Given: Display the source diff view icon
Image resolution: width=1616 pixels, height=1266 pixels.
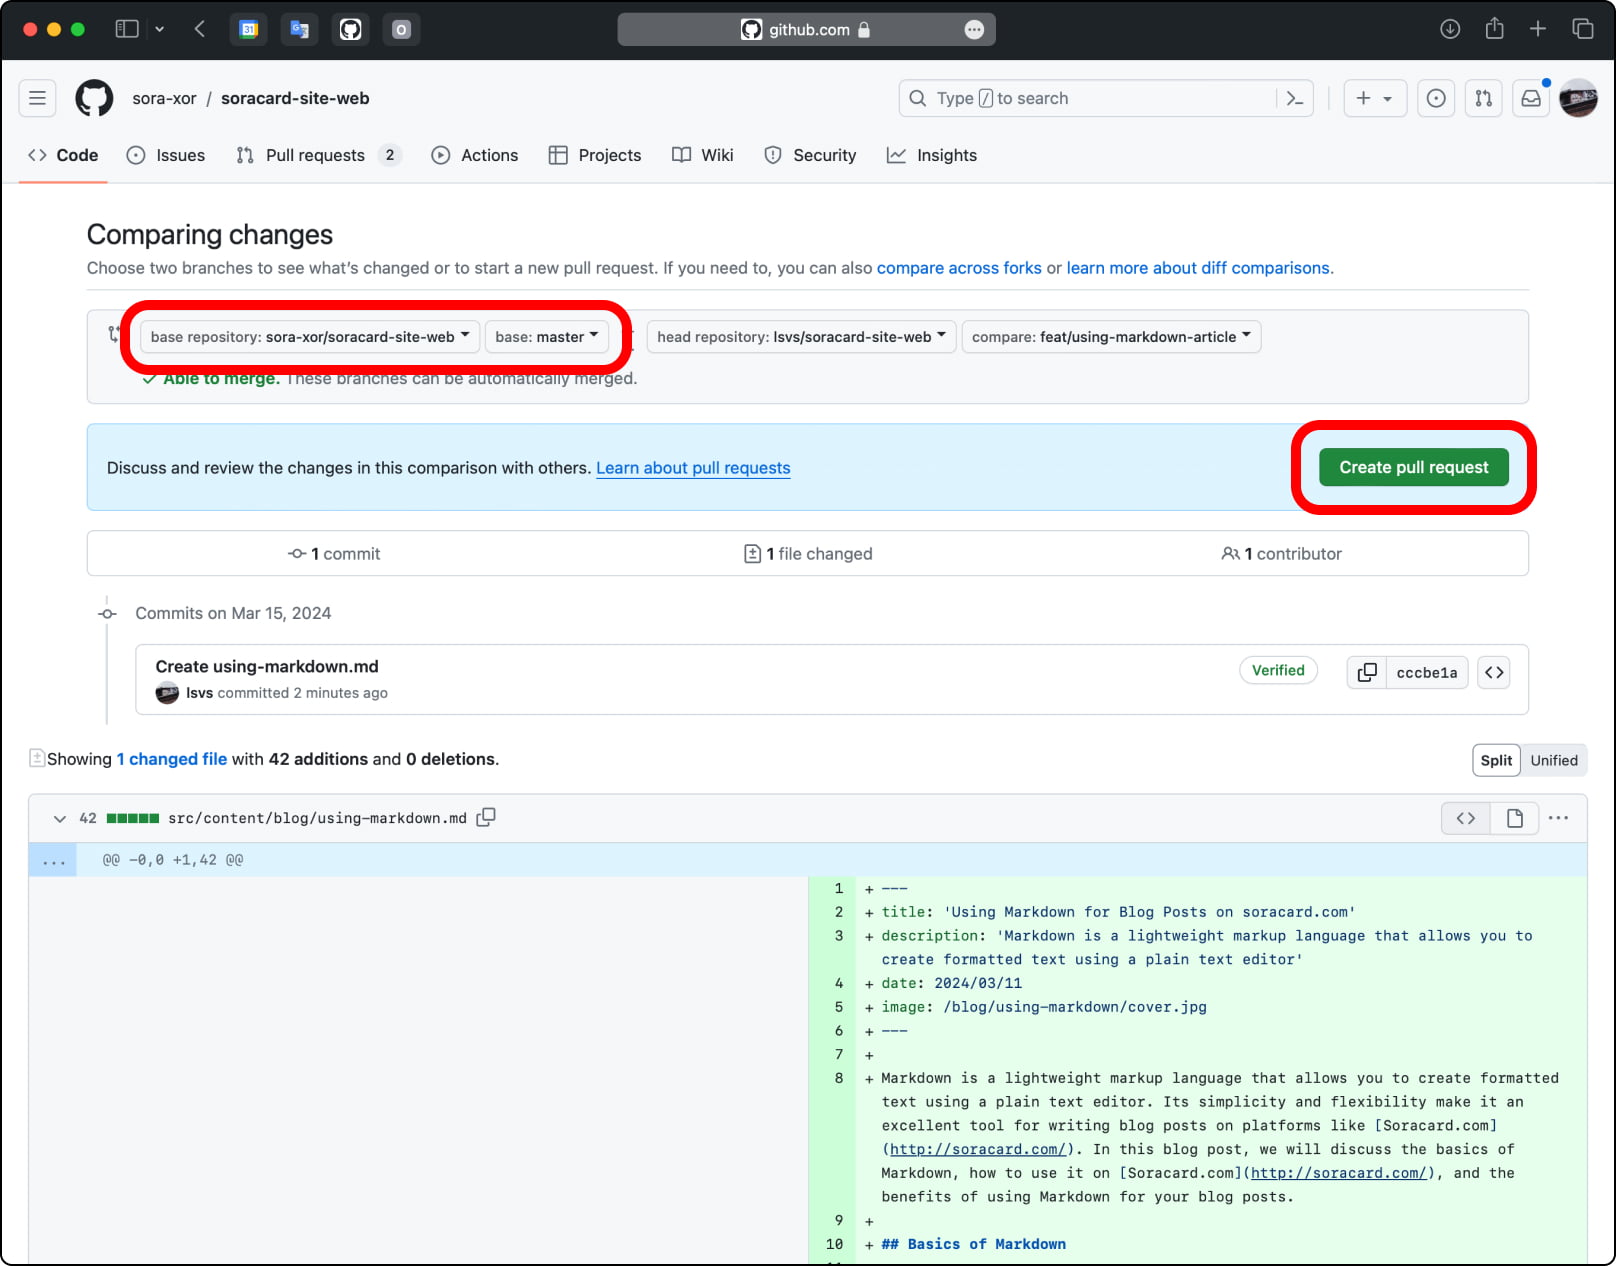Looking at the screenshot, I should coord(1466,818).
